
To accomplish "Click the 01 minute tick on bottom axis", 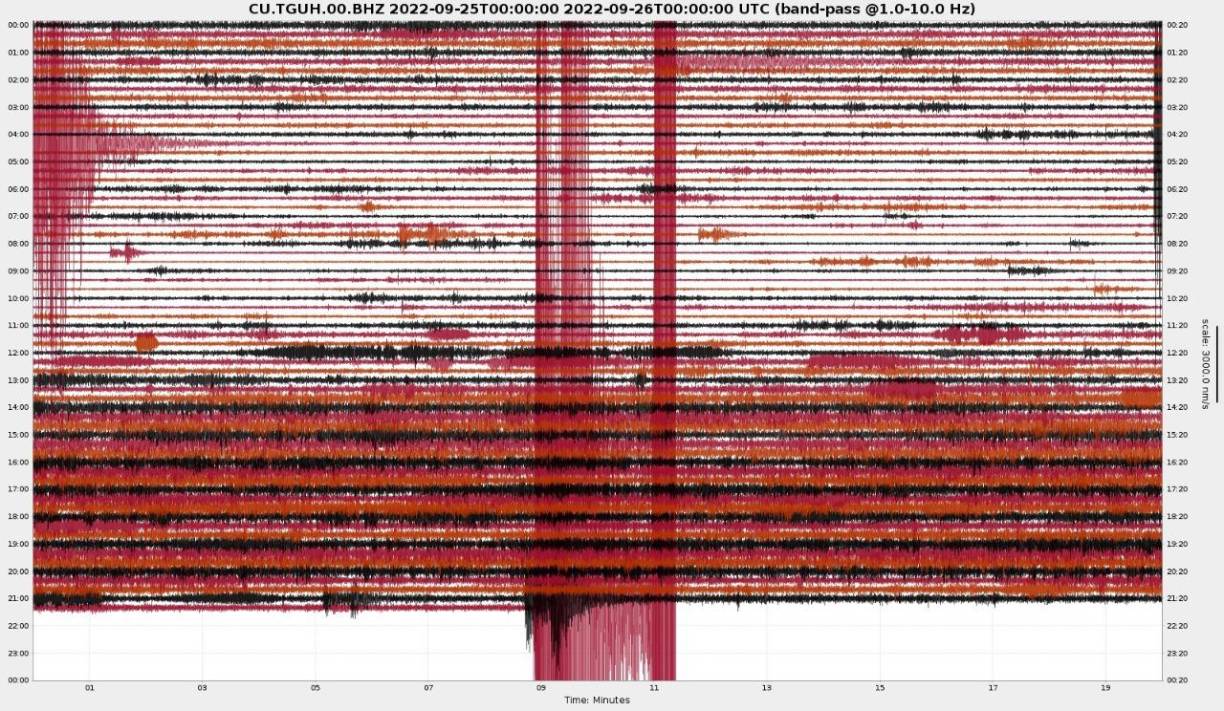I will (89, 688).
